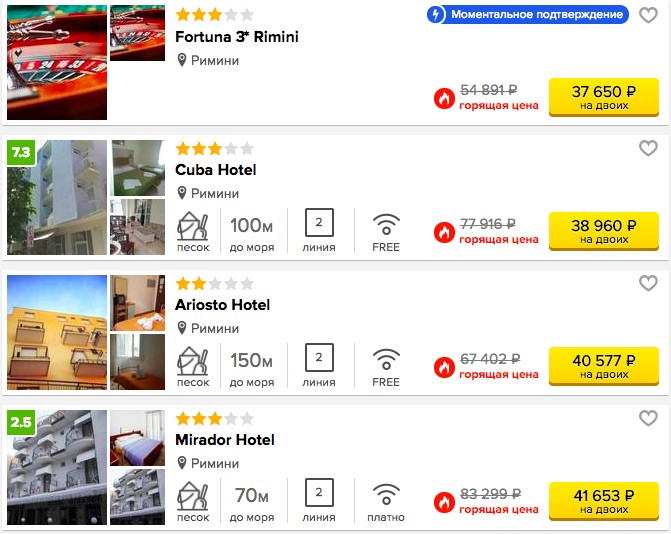This screenshot has width=671, height=534.
Task: Toggle favorite heart for Cuba Hotel
Action: click(x=648, y=148)
